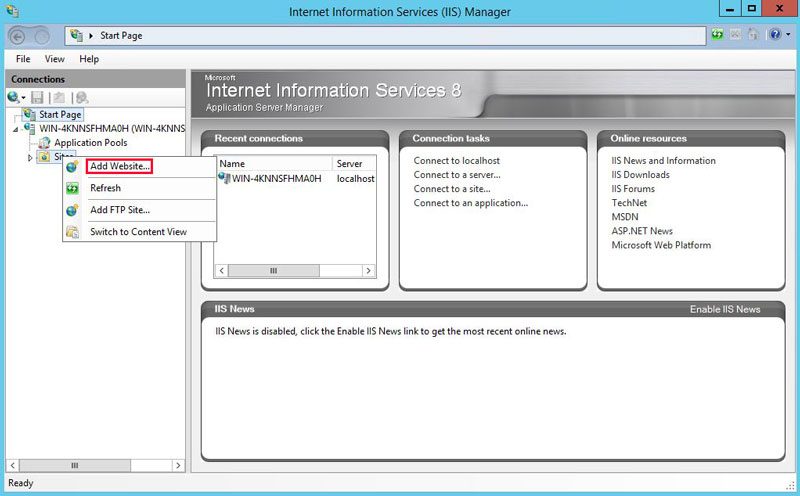
Task: Select the WIN-4KNNSFHMA0H server node
Action: click(112, 129)
